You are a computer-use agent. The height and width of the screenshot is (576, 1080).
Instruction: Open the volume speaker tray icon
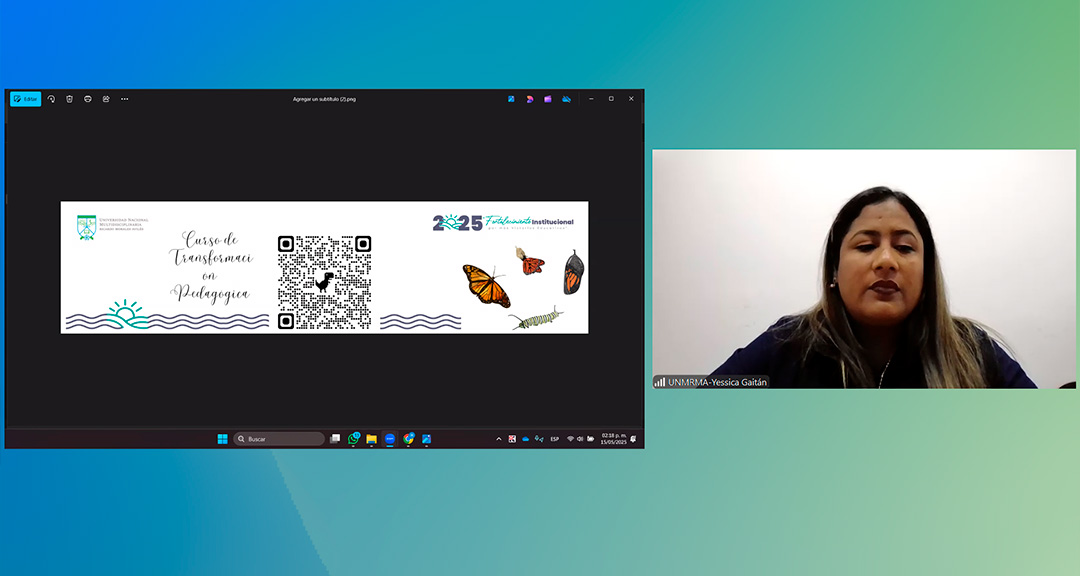pos(580,439)
